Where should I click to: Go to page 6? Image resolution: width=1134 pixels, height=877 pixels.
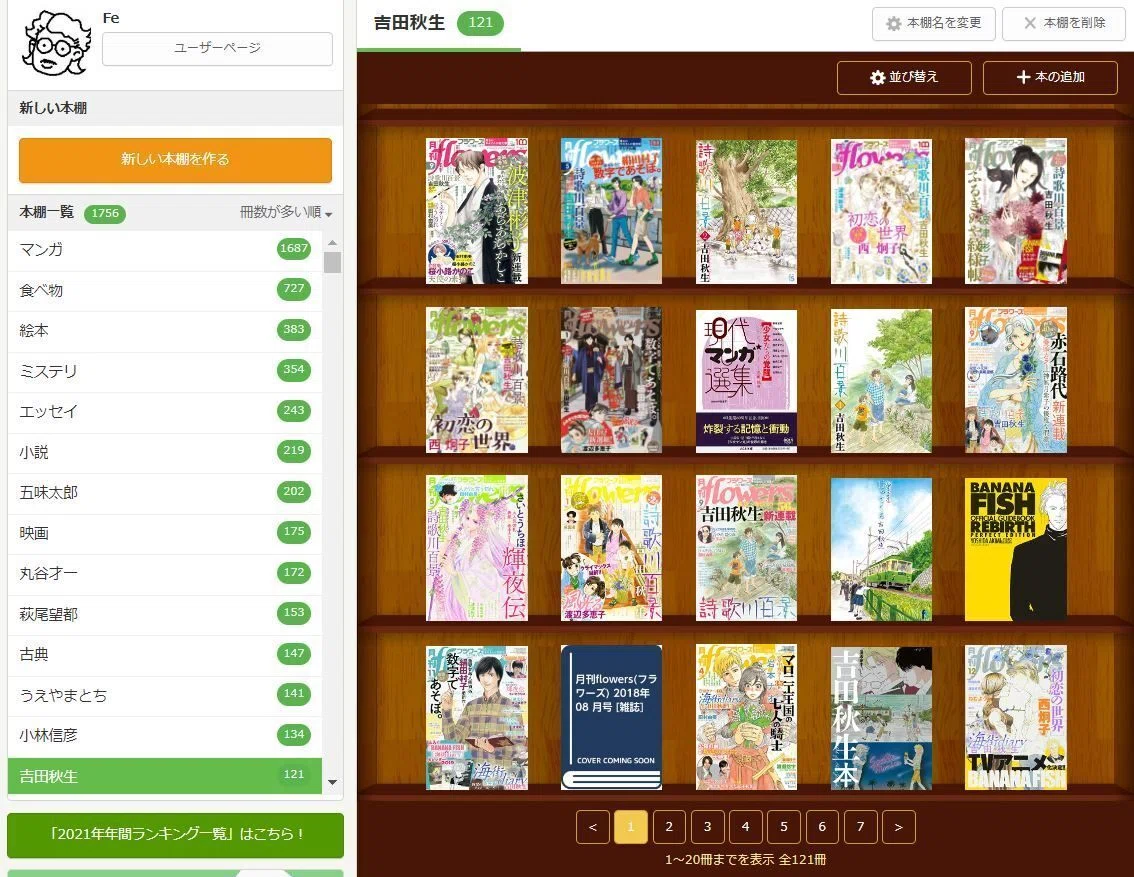coord(822,827)
